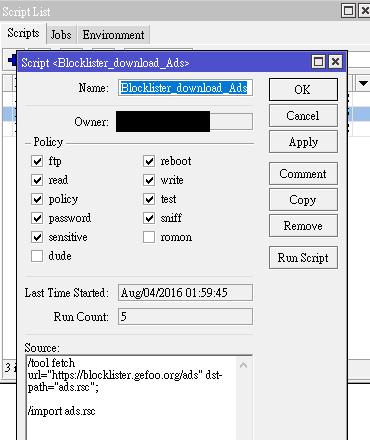The image size is (370, 440).
Task: Enable the dude policy checkbox
Action: click(x=37, y=256)
